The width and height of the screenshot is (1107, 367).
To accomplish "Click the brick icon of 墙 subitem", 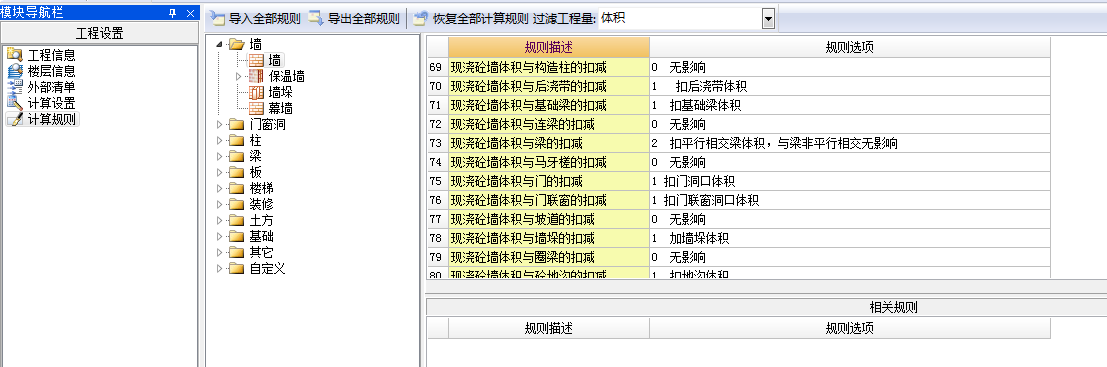I will (256, 61).
